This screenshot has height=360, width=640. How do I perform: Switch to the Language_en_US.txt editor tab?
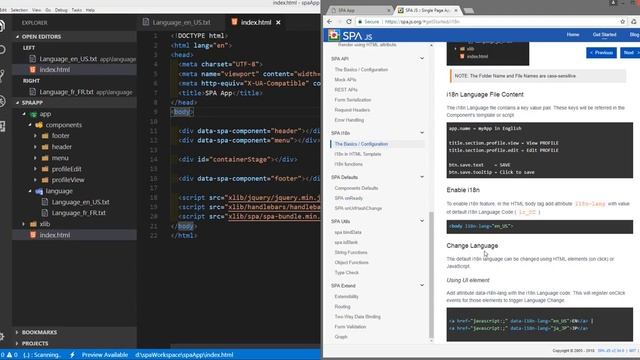(x=181, y=22)
